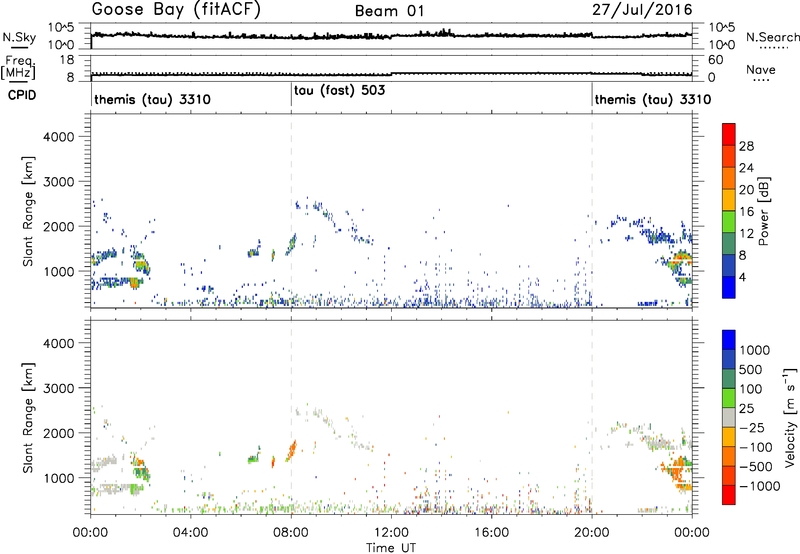Click the '20:00' time axis label
The image size is (800, 554).
592,533
